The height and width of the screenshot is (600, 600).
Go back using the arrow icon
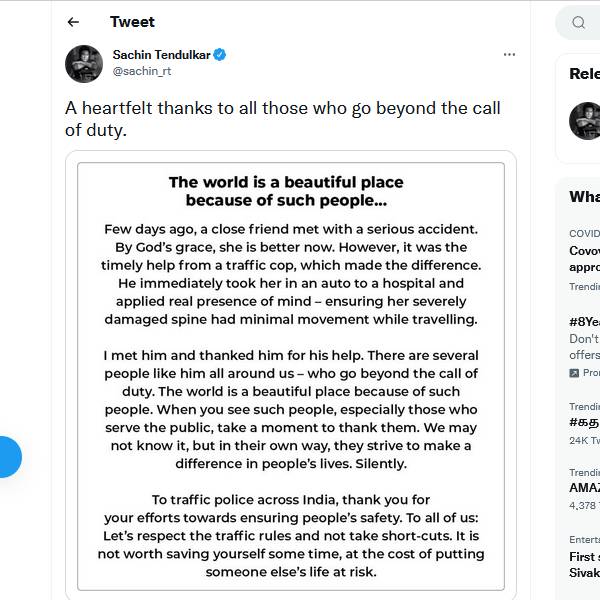pyautogui.click(x=73, y=22)
